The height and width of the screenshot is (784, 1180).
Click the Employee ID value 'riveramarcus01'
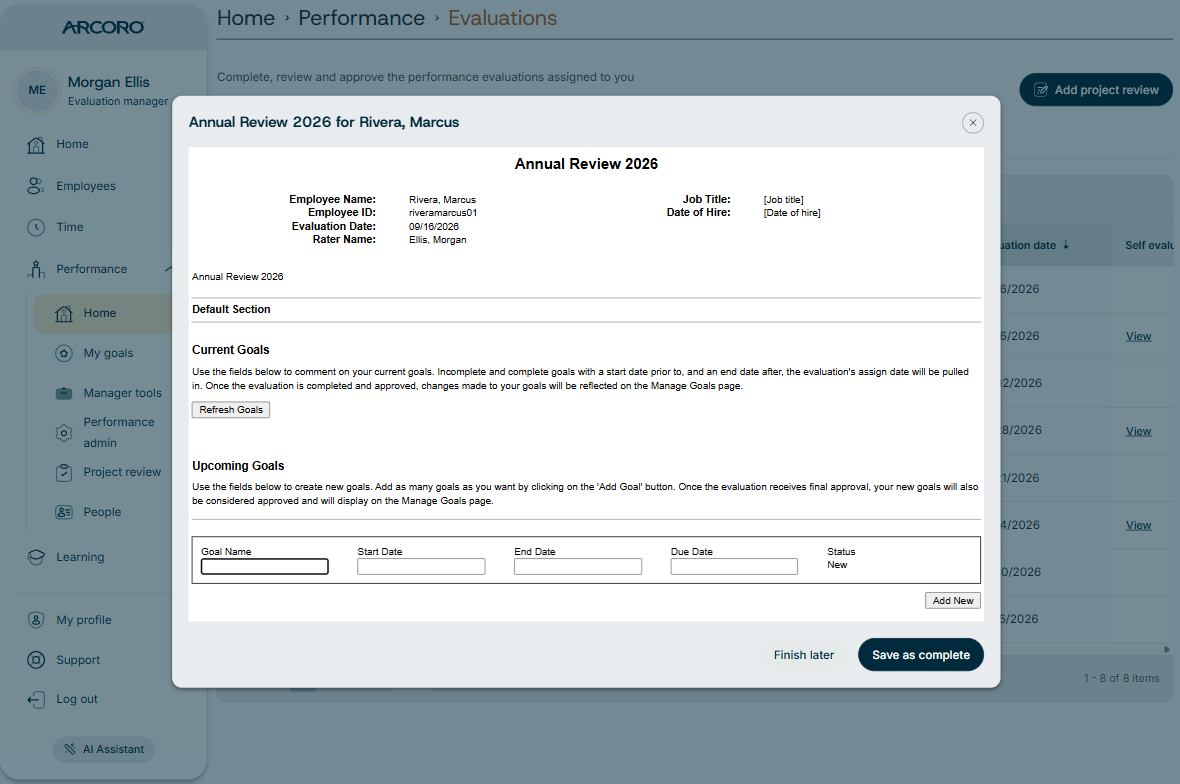443,213
